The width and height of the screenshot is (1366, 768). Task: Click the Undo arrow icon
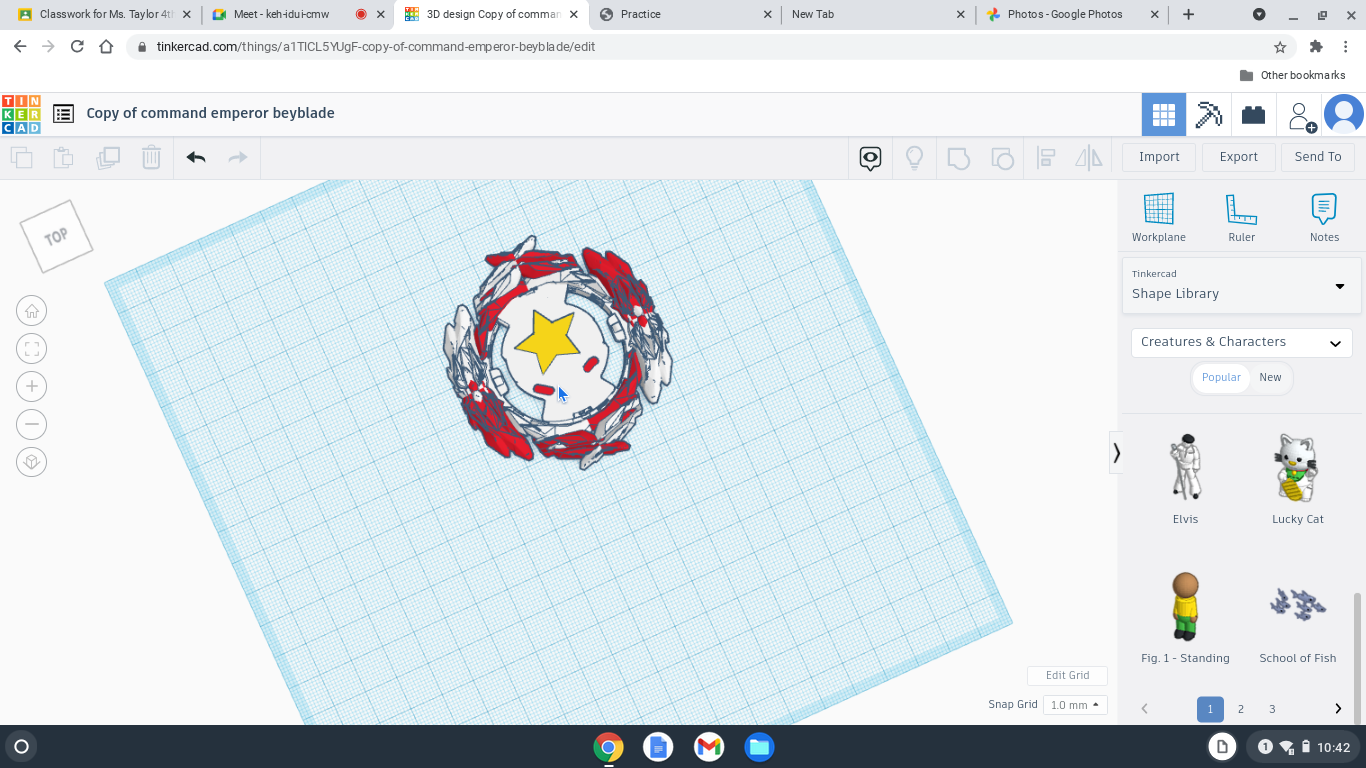pyautogui.click(x=196, y=157)
